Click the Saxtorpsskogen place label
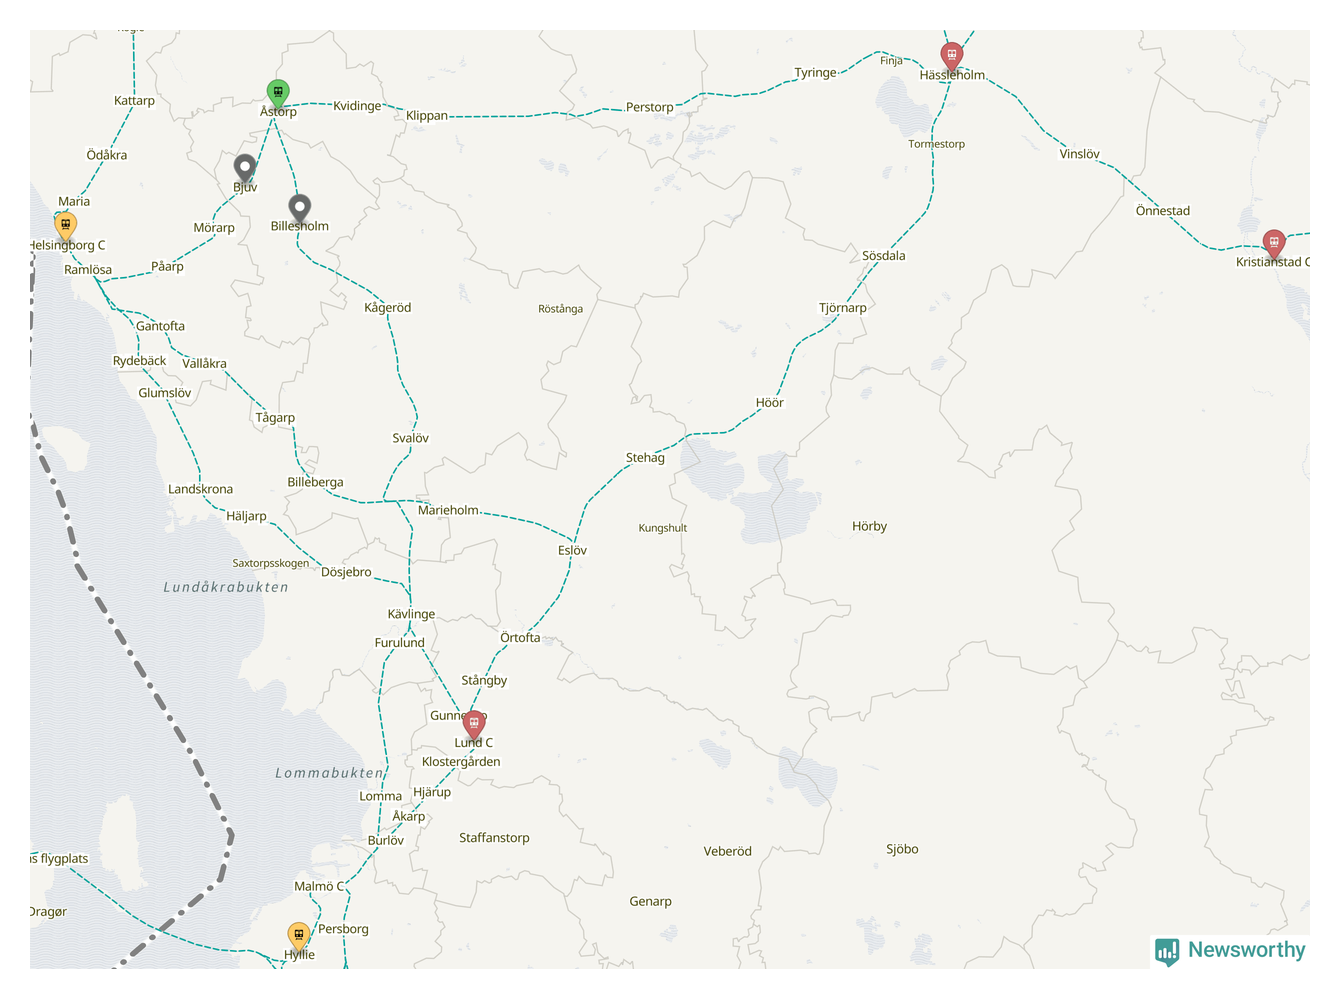 click(x=271, y=563)
